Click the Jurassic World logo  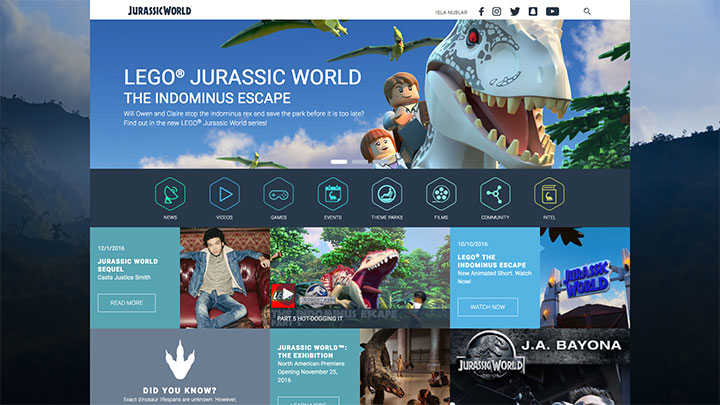(160, 11)
